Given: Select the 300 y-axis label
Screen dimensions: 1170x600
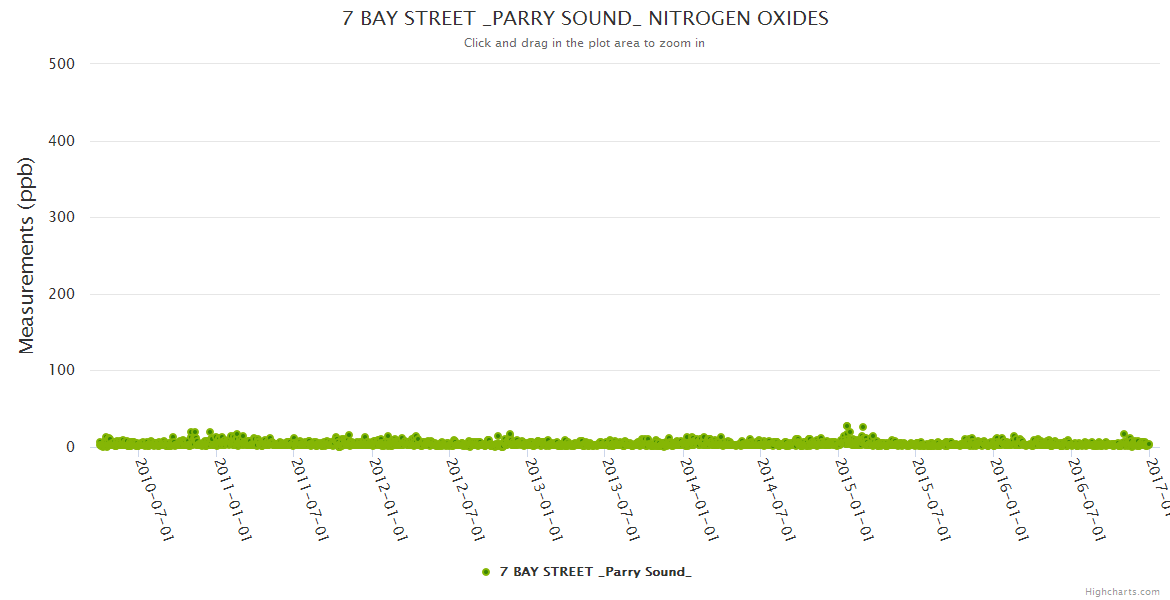Looking at the screenshot, I should coord(61,218).
